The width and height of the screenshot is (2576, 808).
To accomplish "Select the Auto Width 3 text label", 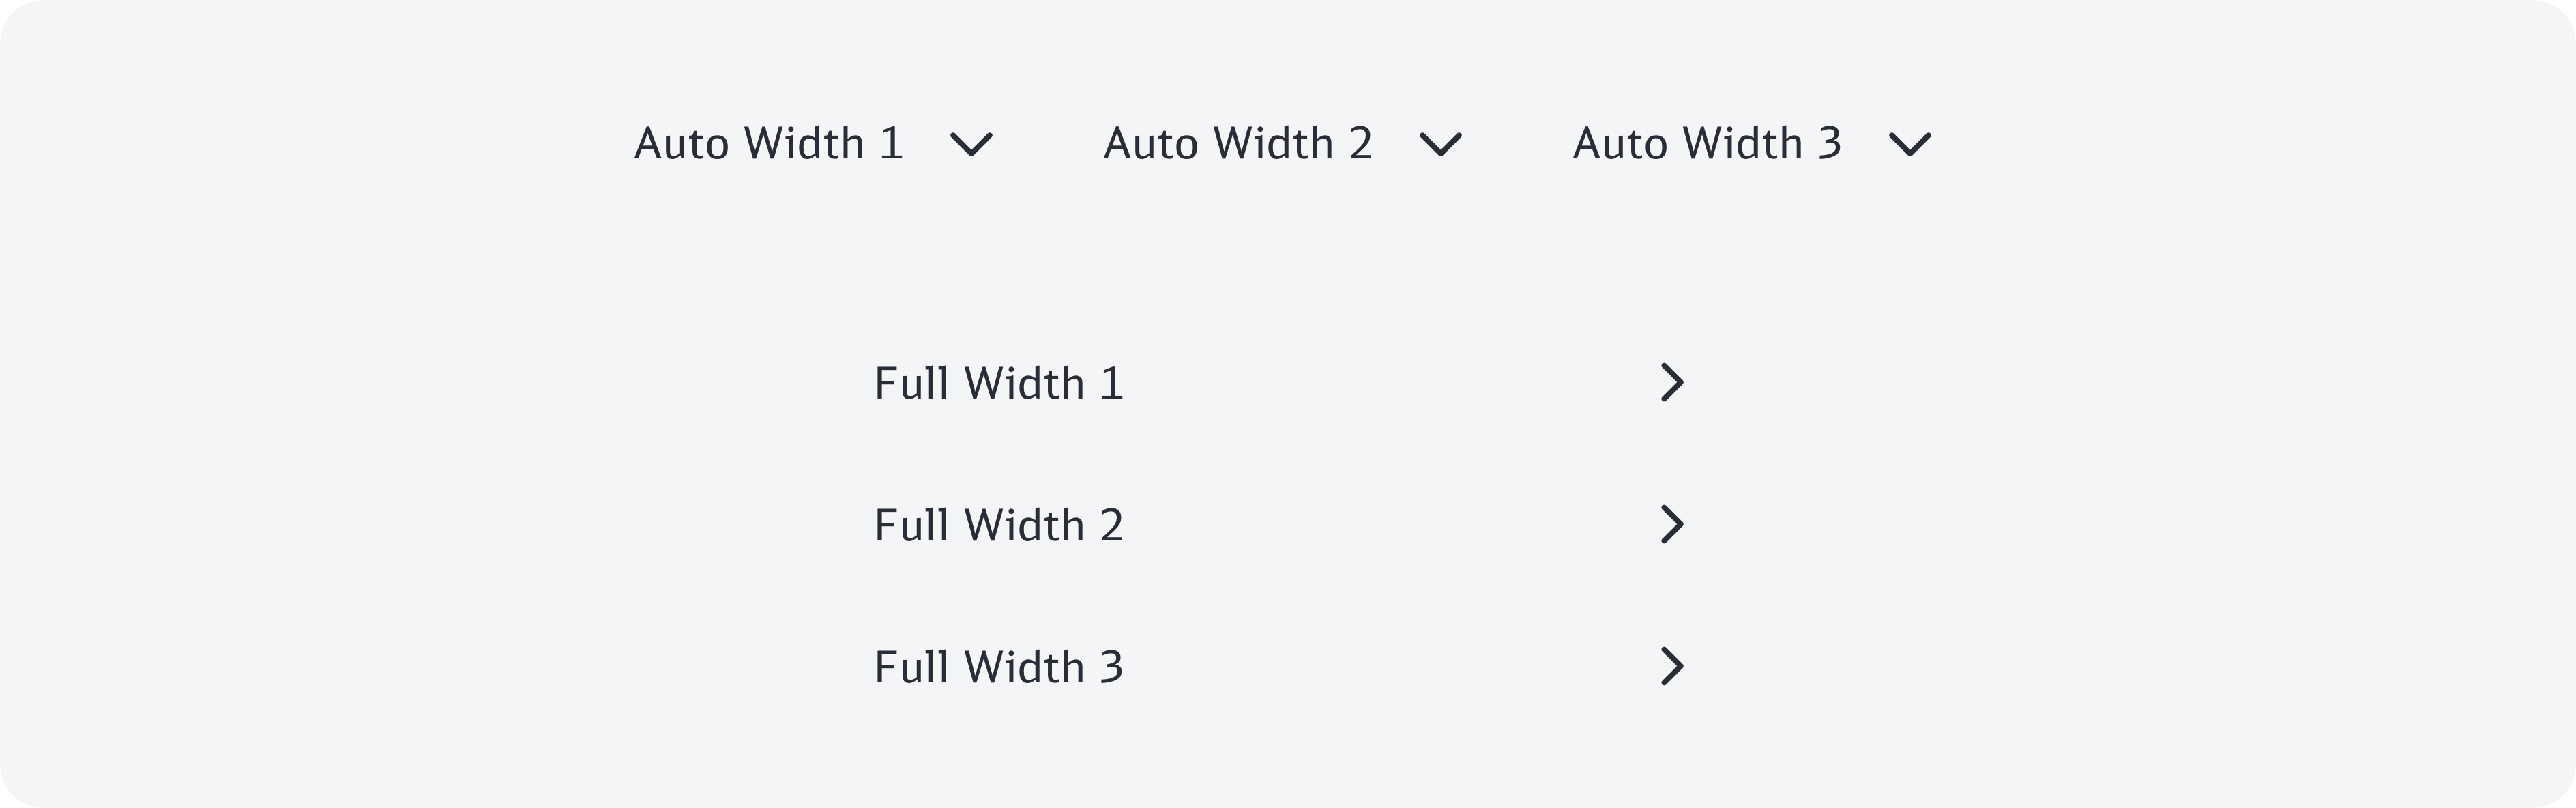I will (x=1706, y=144).
